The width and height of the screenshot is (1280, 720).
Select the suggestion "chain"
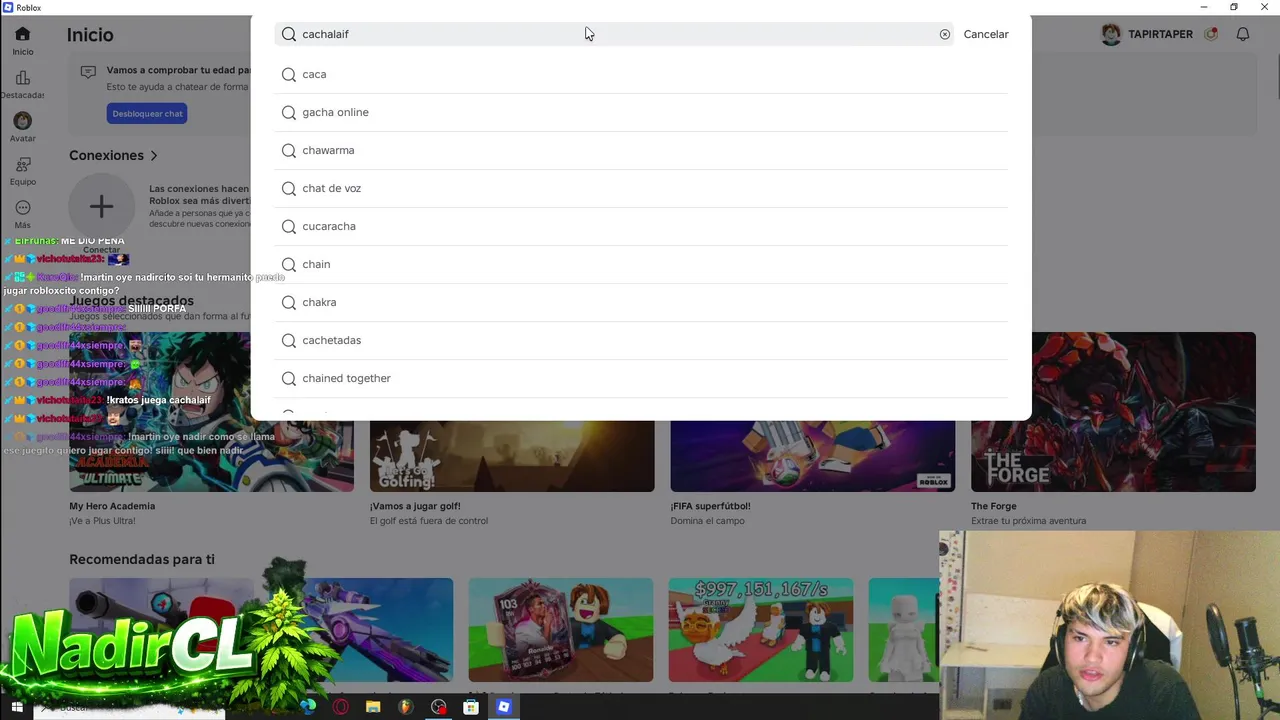pos(641,265)
